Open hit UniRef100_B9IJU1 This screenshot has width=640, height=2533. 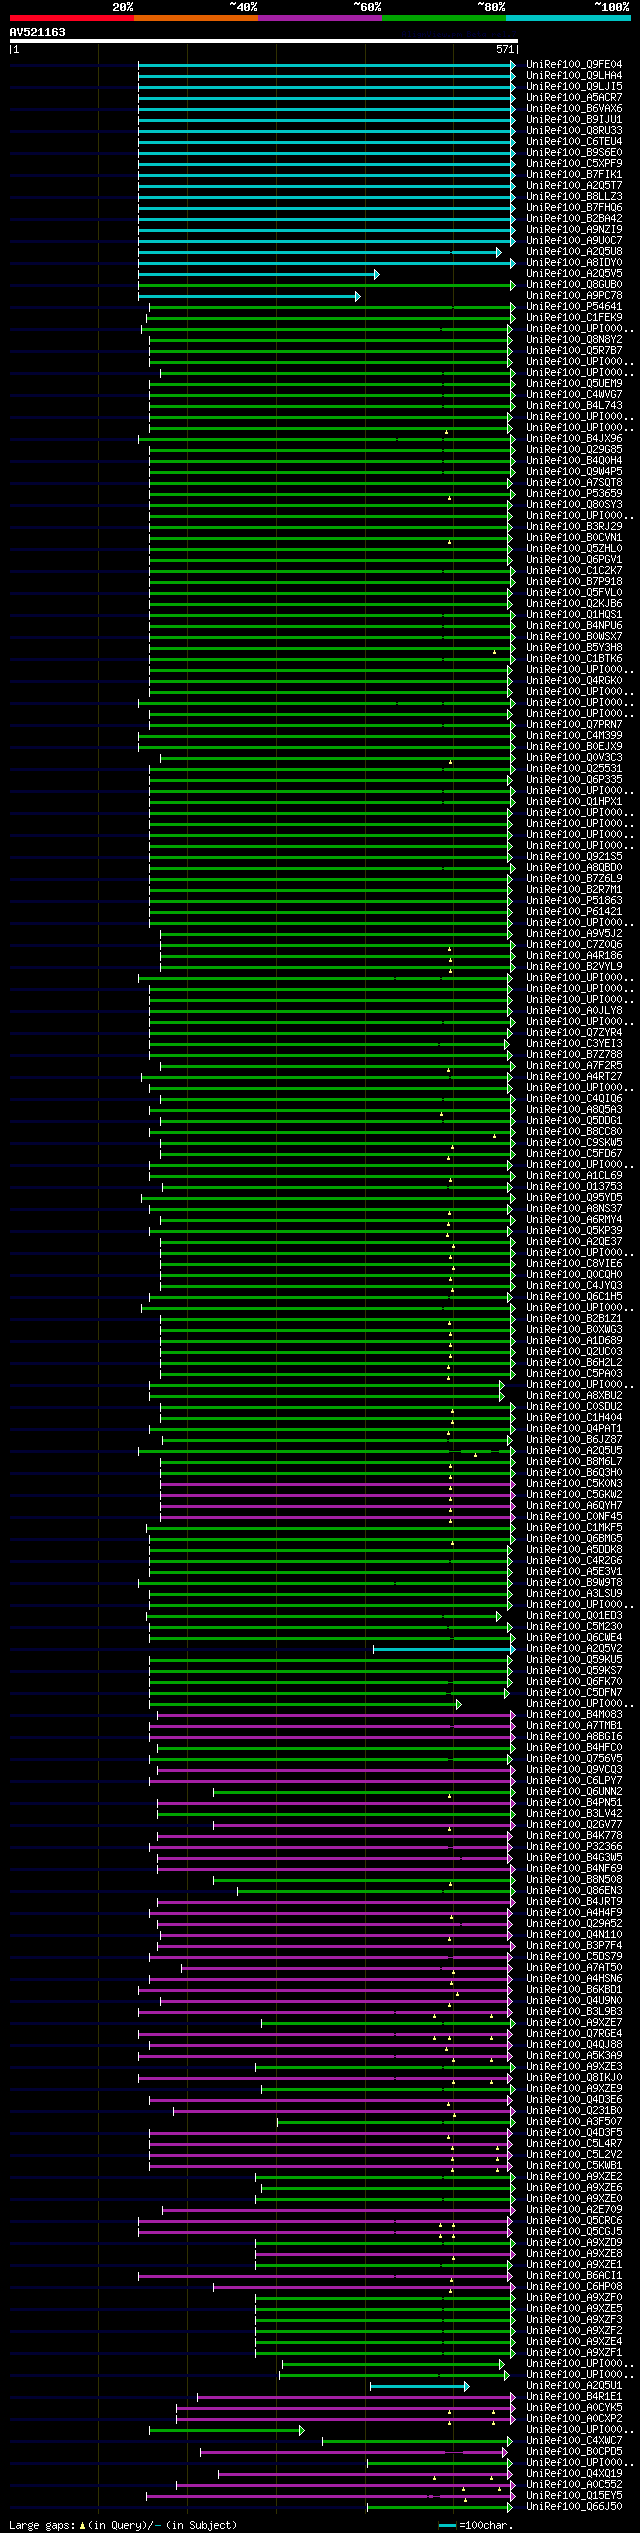[x=574, y=120]
